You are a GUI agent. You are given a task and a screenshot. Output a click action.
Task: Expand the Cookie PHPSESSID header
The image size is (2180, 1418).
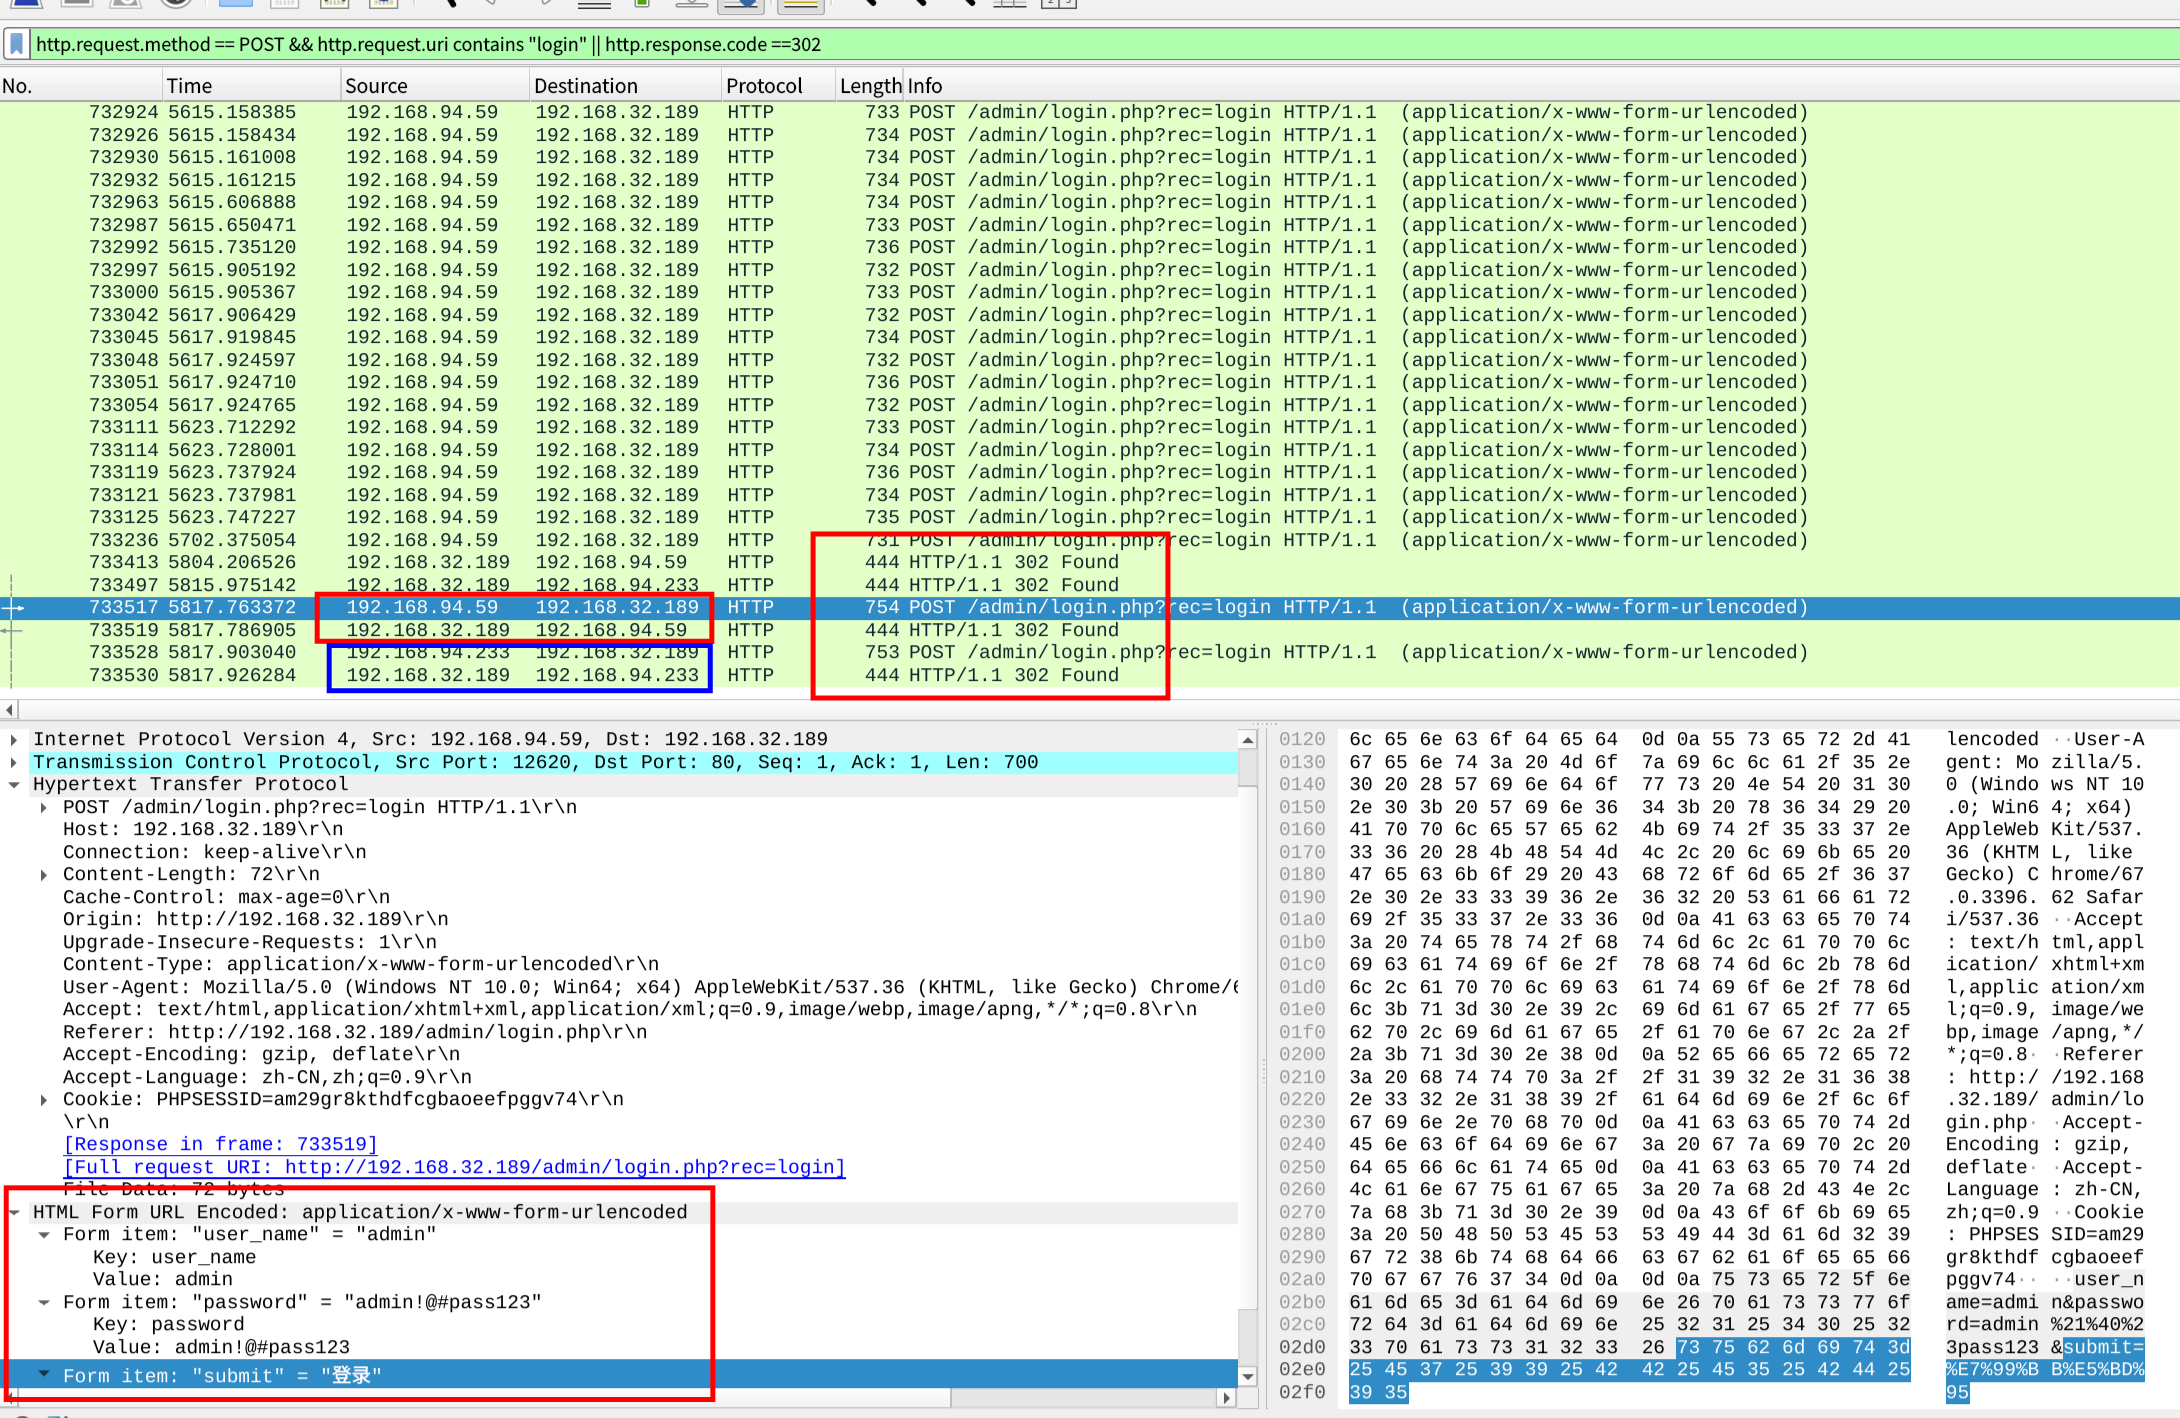[44, 1099]
